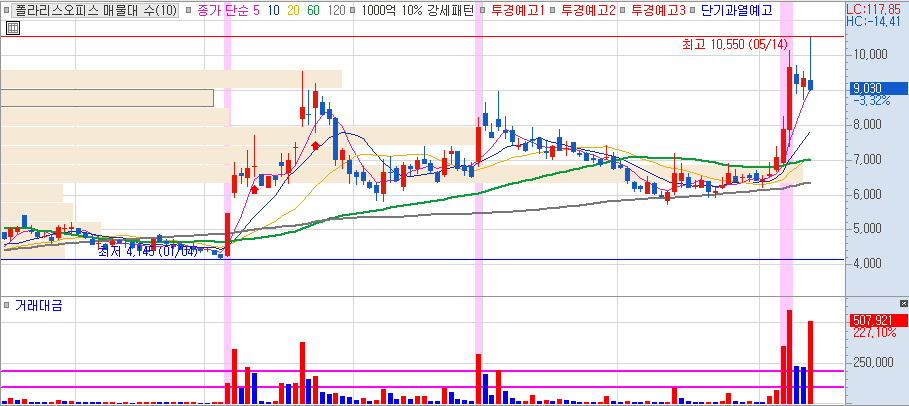Click the 10,000 price axis label
The width and height of the screenshot is (909, 406).
coord(871,55)
